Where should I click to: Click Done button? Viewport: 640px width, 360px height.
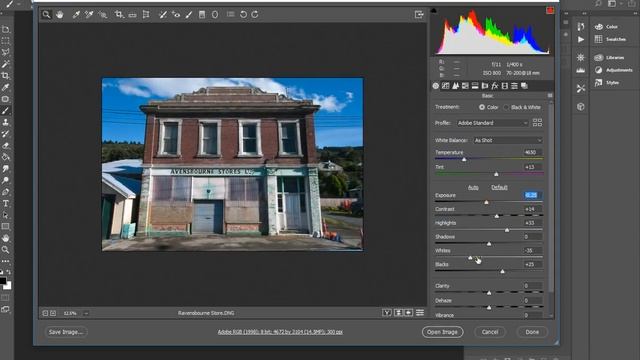pyautogui.click(x=532, y=332)
